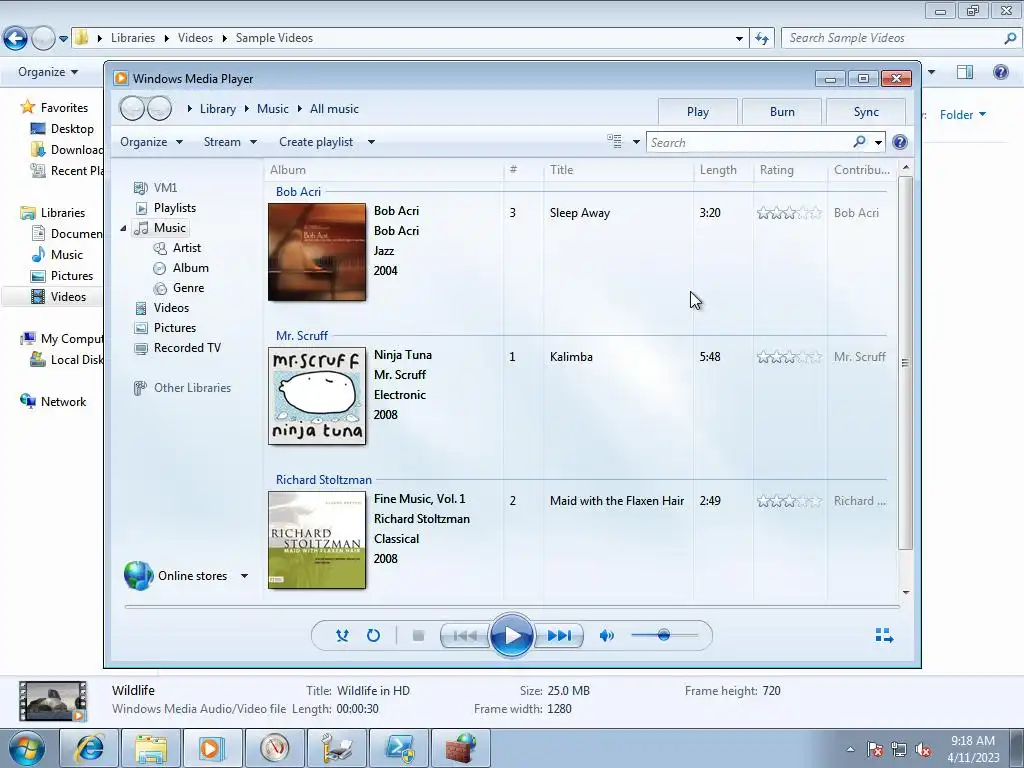Select Maid with the Flaxen Hair track
This screenshot has height=768, width=1024.
click(x=617, y=501)
